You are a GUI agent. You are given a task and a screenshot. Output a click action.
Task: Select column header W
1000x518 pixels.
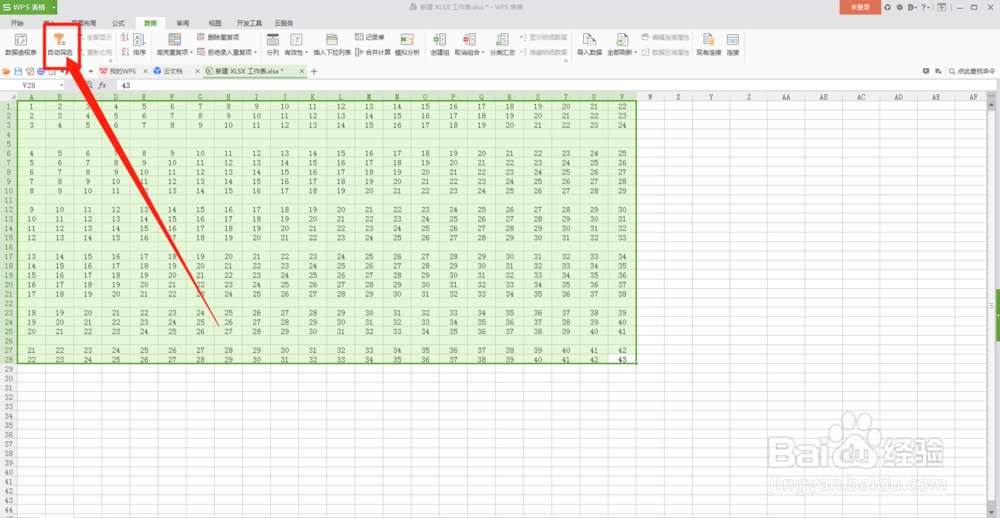(650, 97)
